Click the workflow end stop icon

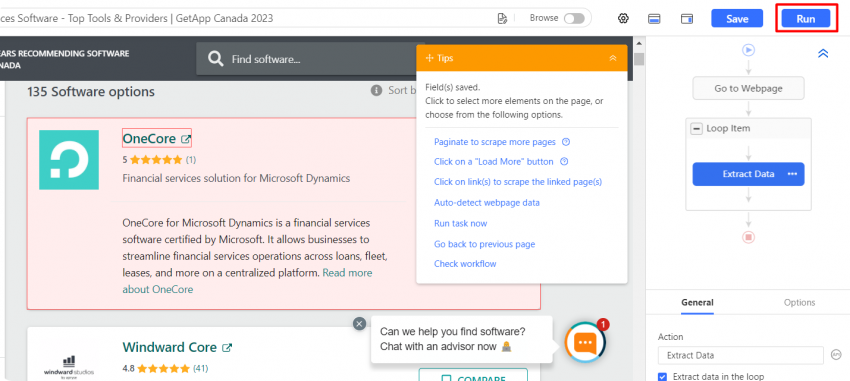pyautogui.click(x=748, y=237)
